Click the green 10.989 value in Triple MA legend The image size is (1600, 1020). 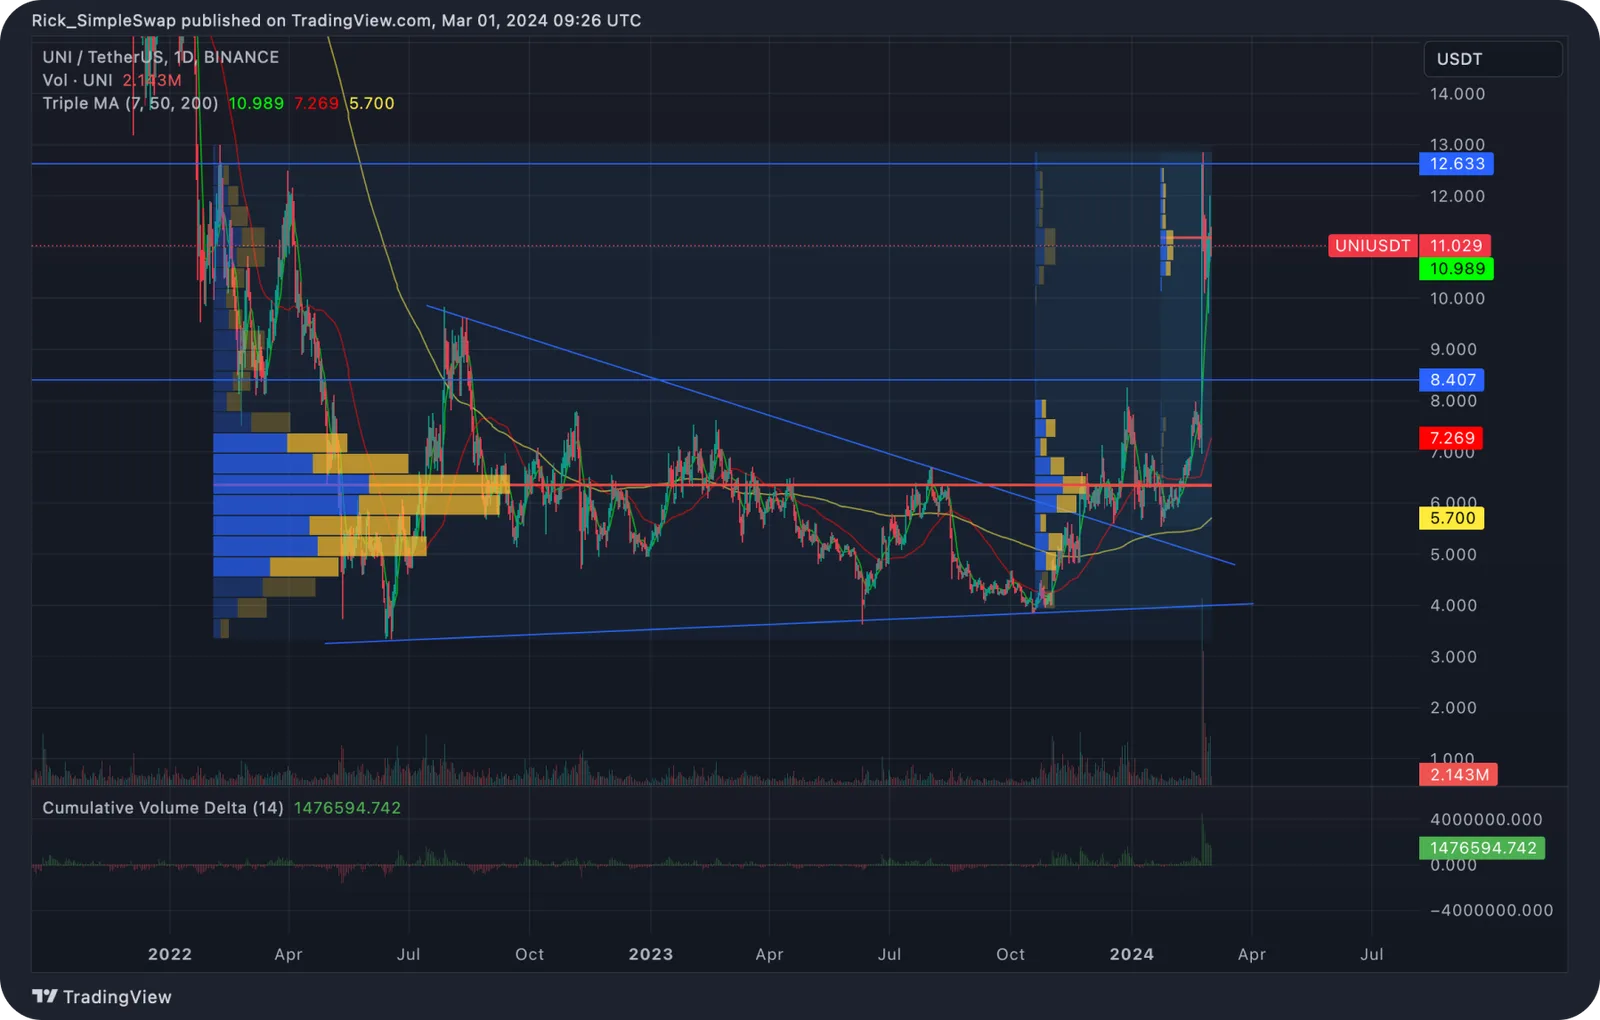(256, 103)
